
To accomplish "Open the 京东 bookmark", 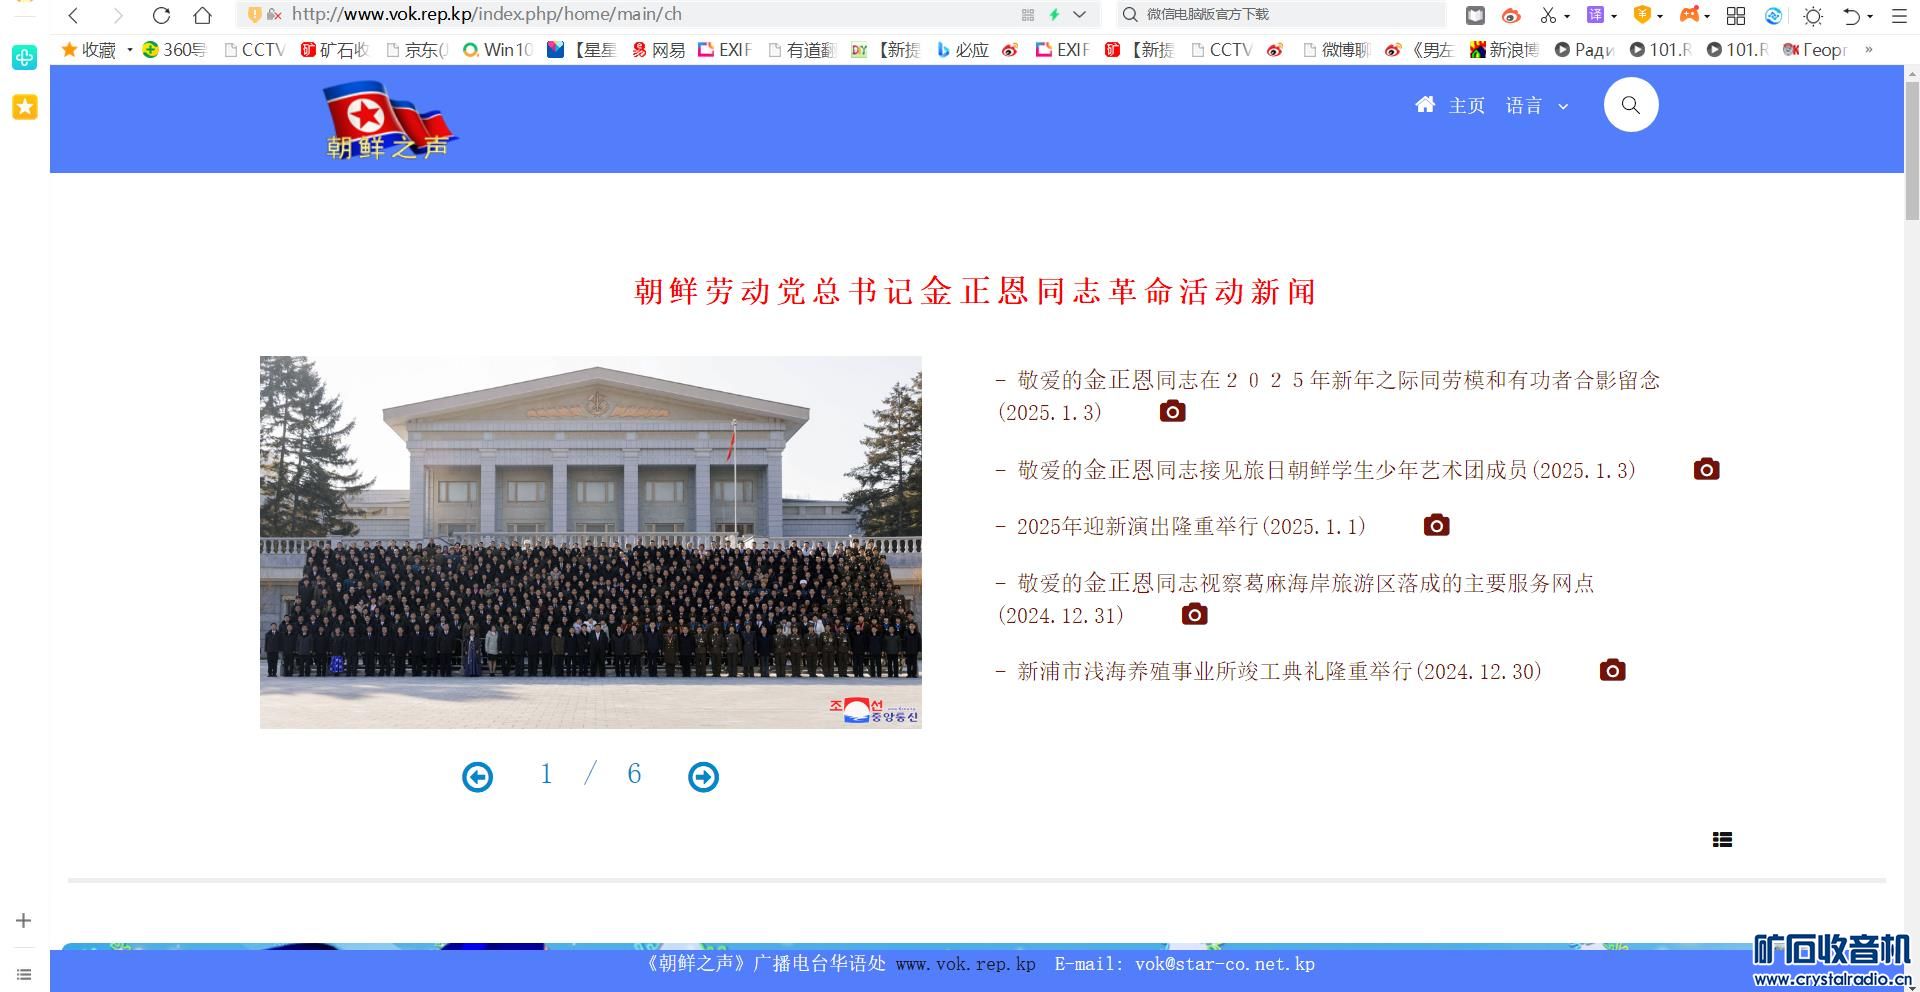I will click(417, 50).
